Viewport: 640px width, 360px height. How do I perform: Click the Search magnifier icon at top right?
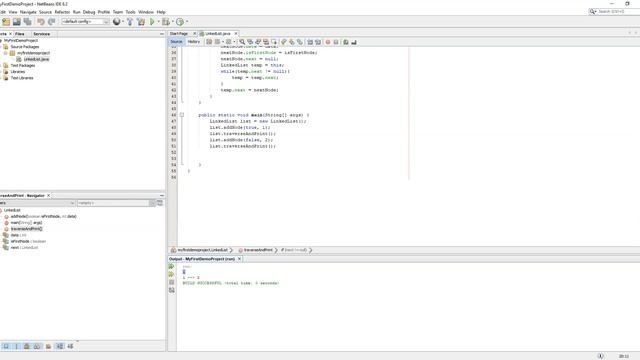(x=592, y=11)
